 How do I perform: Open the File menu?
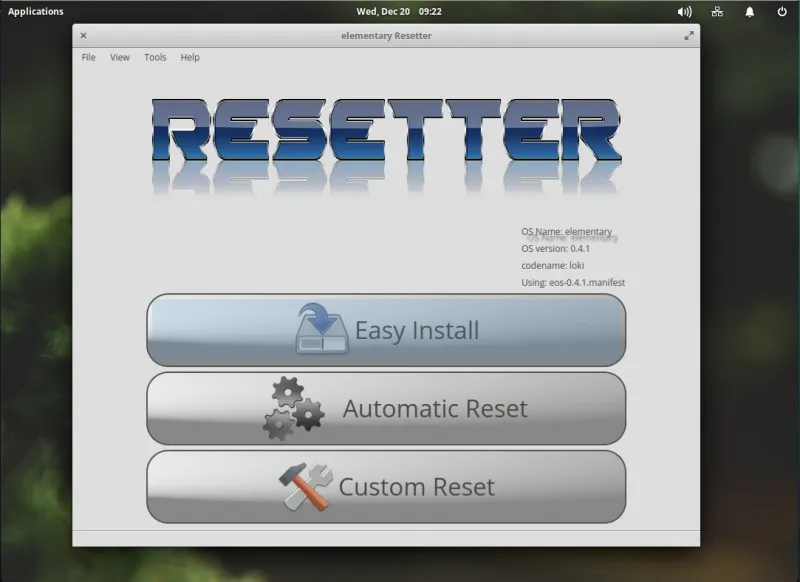[88, 57]
